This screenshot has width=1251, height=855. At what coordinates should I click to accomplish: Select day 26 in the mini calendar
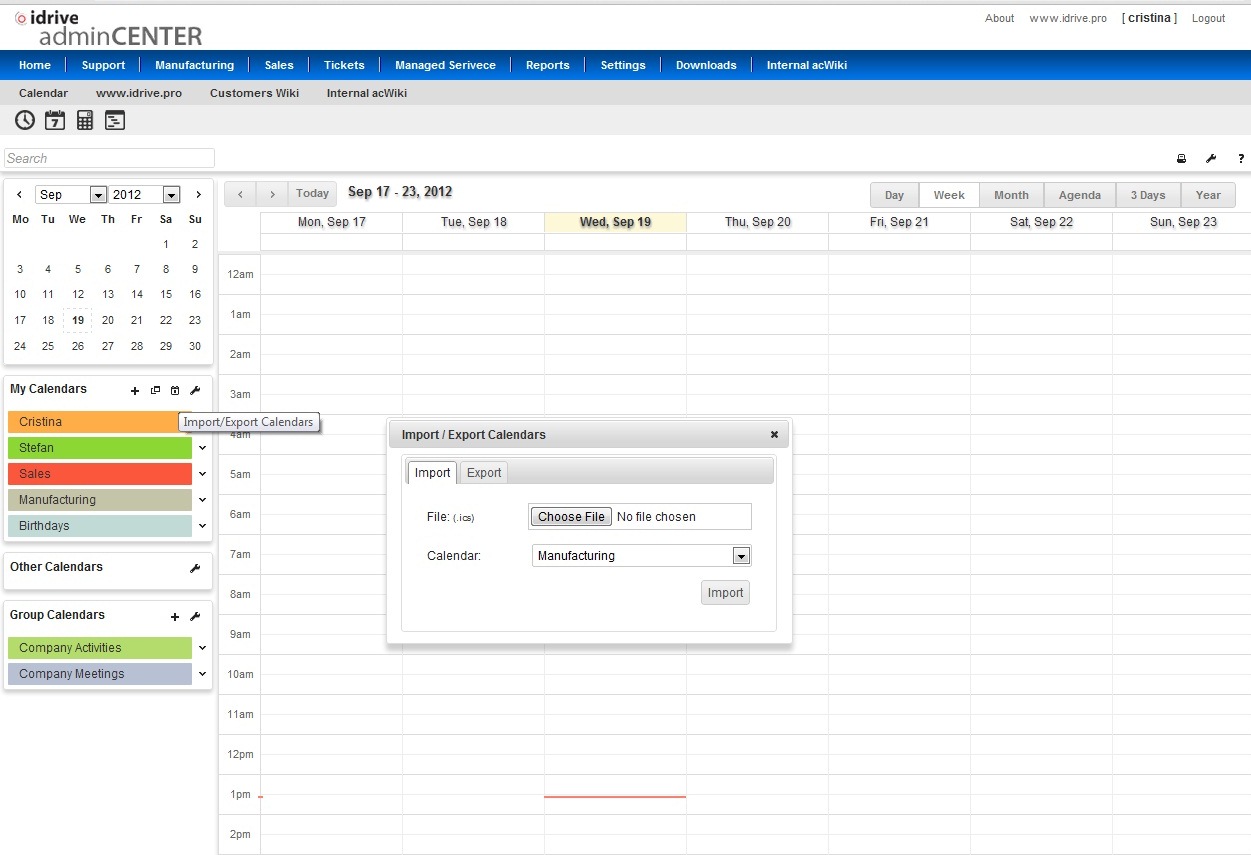pos(78,346)
